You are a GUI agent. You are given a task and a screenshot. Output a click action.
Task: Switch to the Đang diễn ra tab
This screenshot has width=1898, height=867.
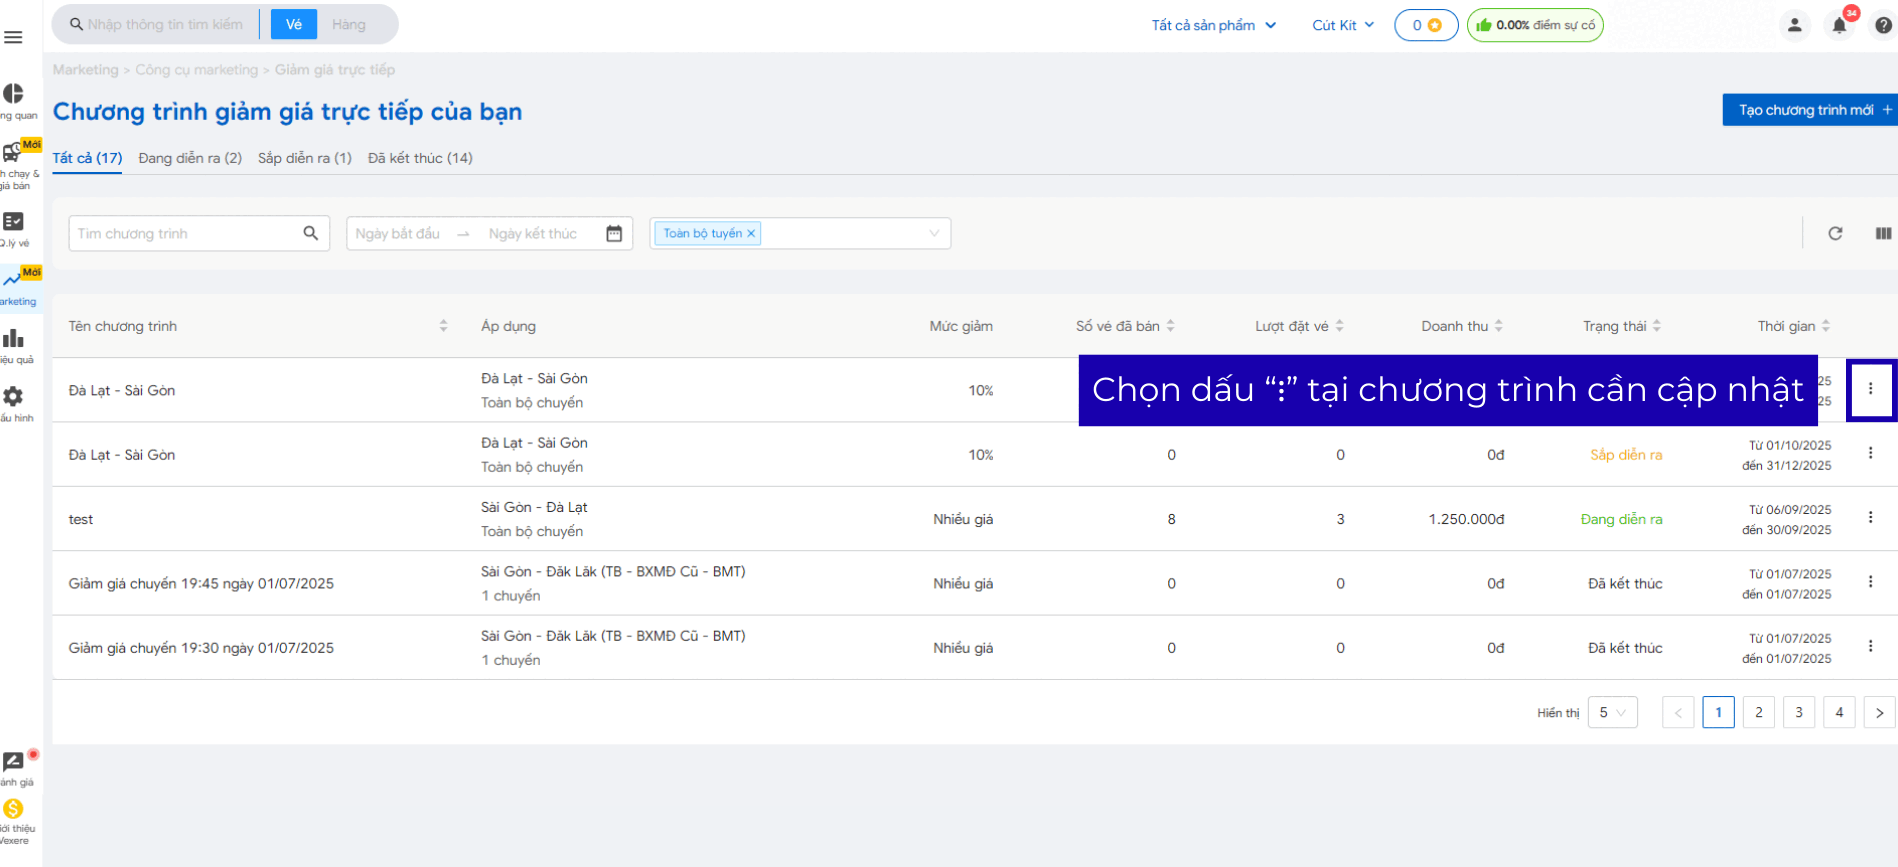[190, 158]
